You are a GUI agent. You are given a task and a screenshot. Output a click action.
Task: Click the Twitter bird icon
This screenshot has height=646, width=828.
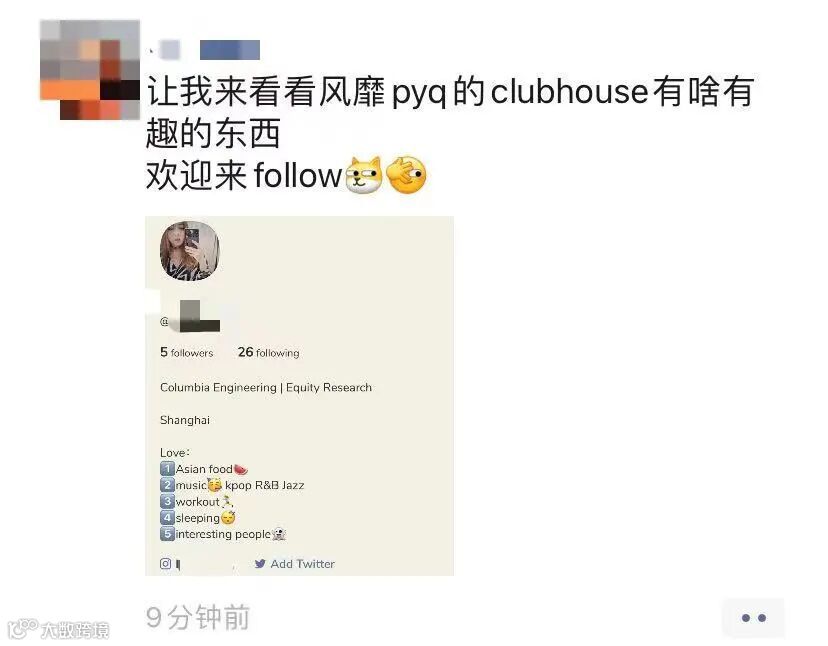260,564
